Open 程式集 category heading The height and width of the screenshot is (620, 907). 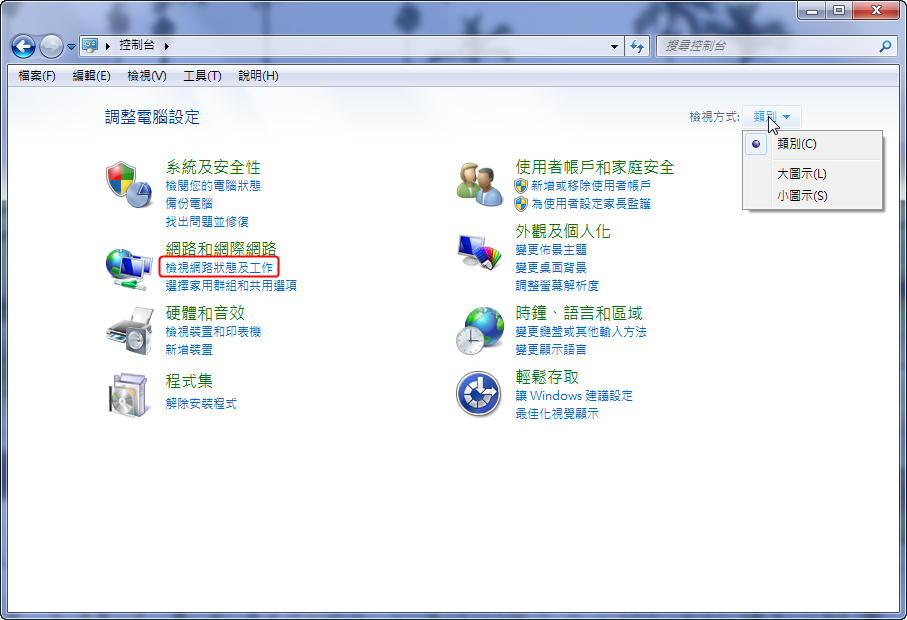tap(189, 381)
